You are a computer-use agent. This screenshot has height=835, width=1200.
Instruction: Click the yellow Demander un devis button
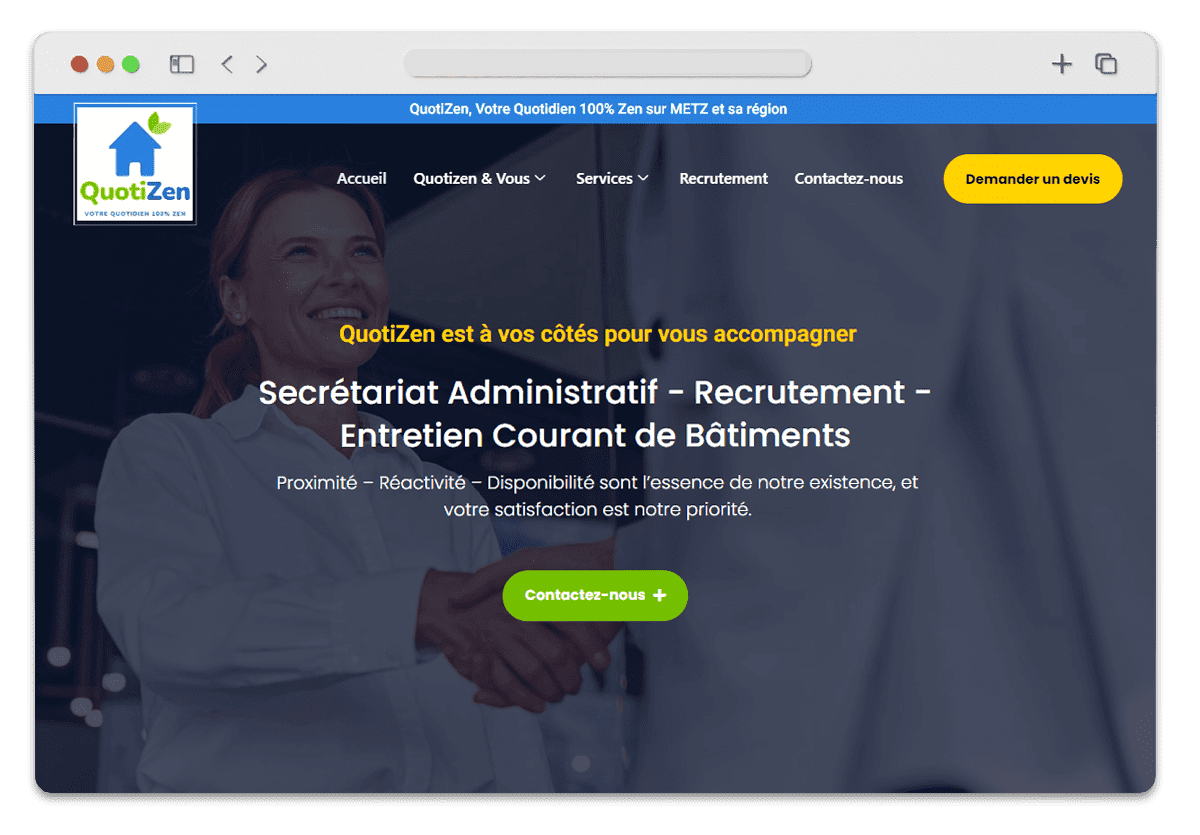tap(1033, 179)
